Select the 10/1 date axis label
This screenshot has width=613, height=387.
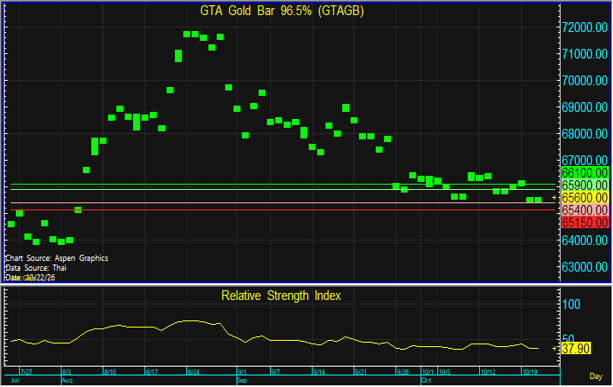tap(428, 372)
